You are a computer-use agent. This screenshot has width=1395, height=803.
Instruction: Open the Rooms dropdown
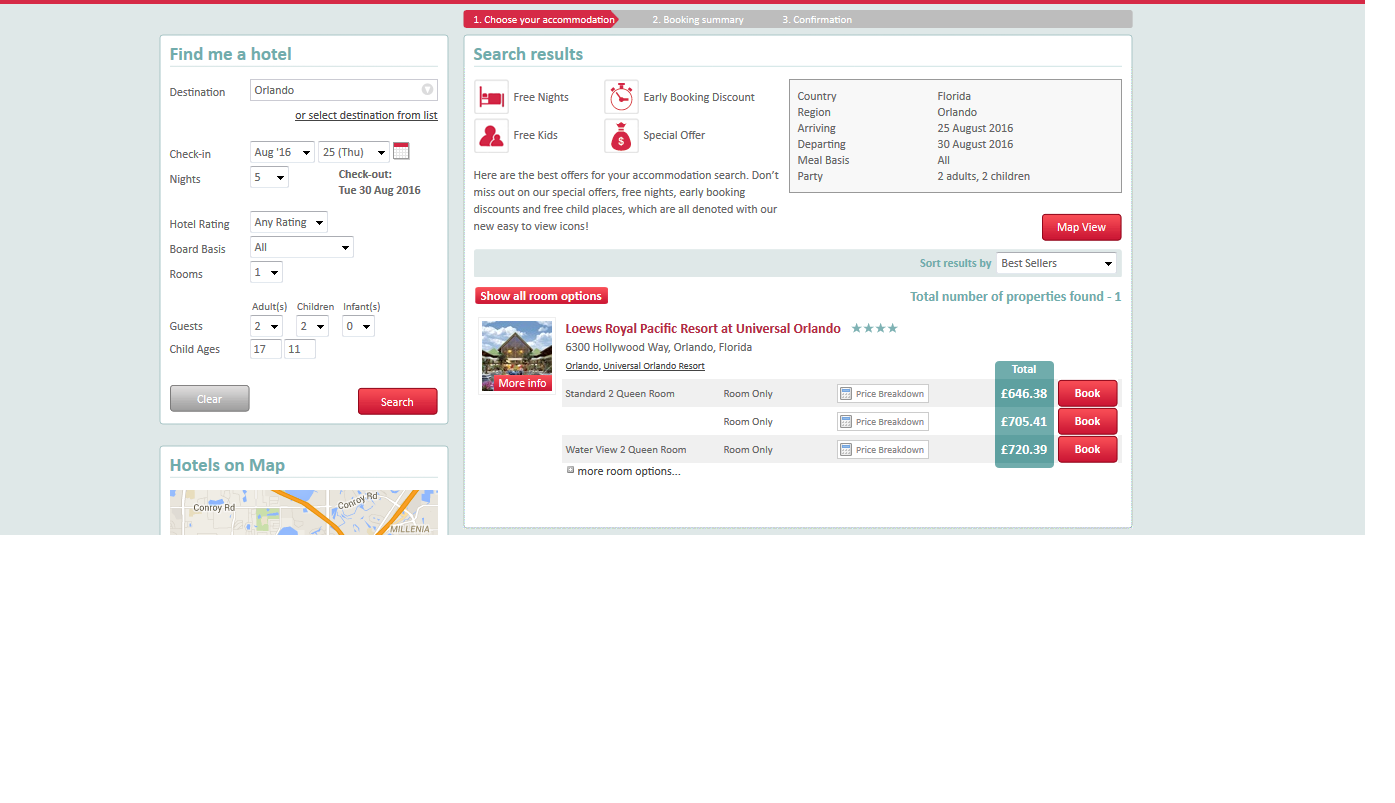point(266,272)
